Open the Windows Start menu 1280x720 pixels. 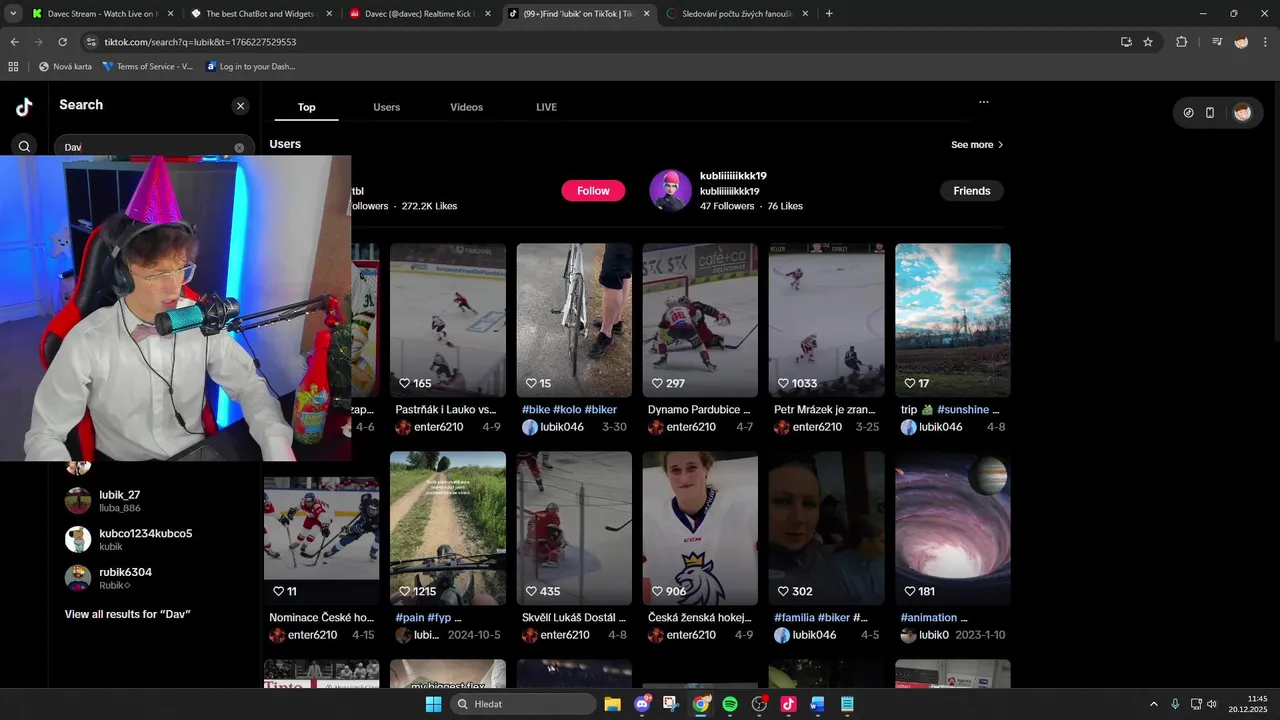tap(433, 704)
